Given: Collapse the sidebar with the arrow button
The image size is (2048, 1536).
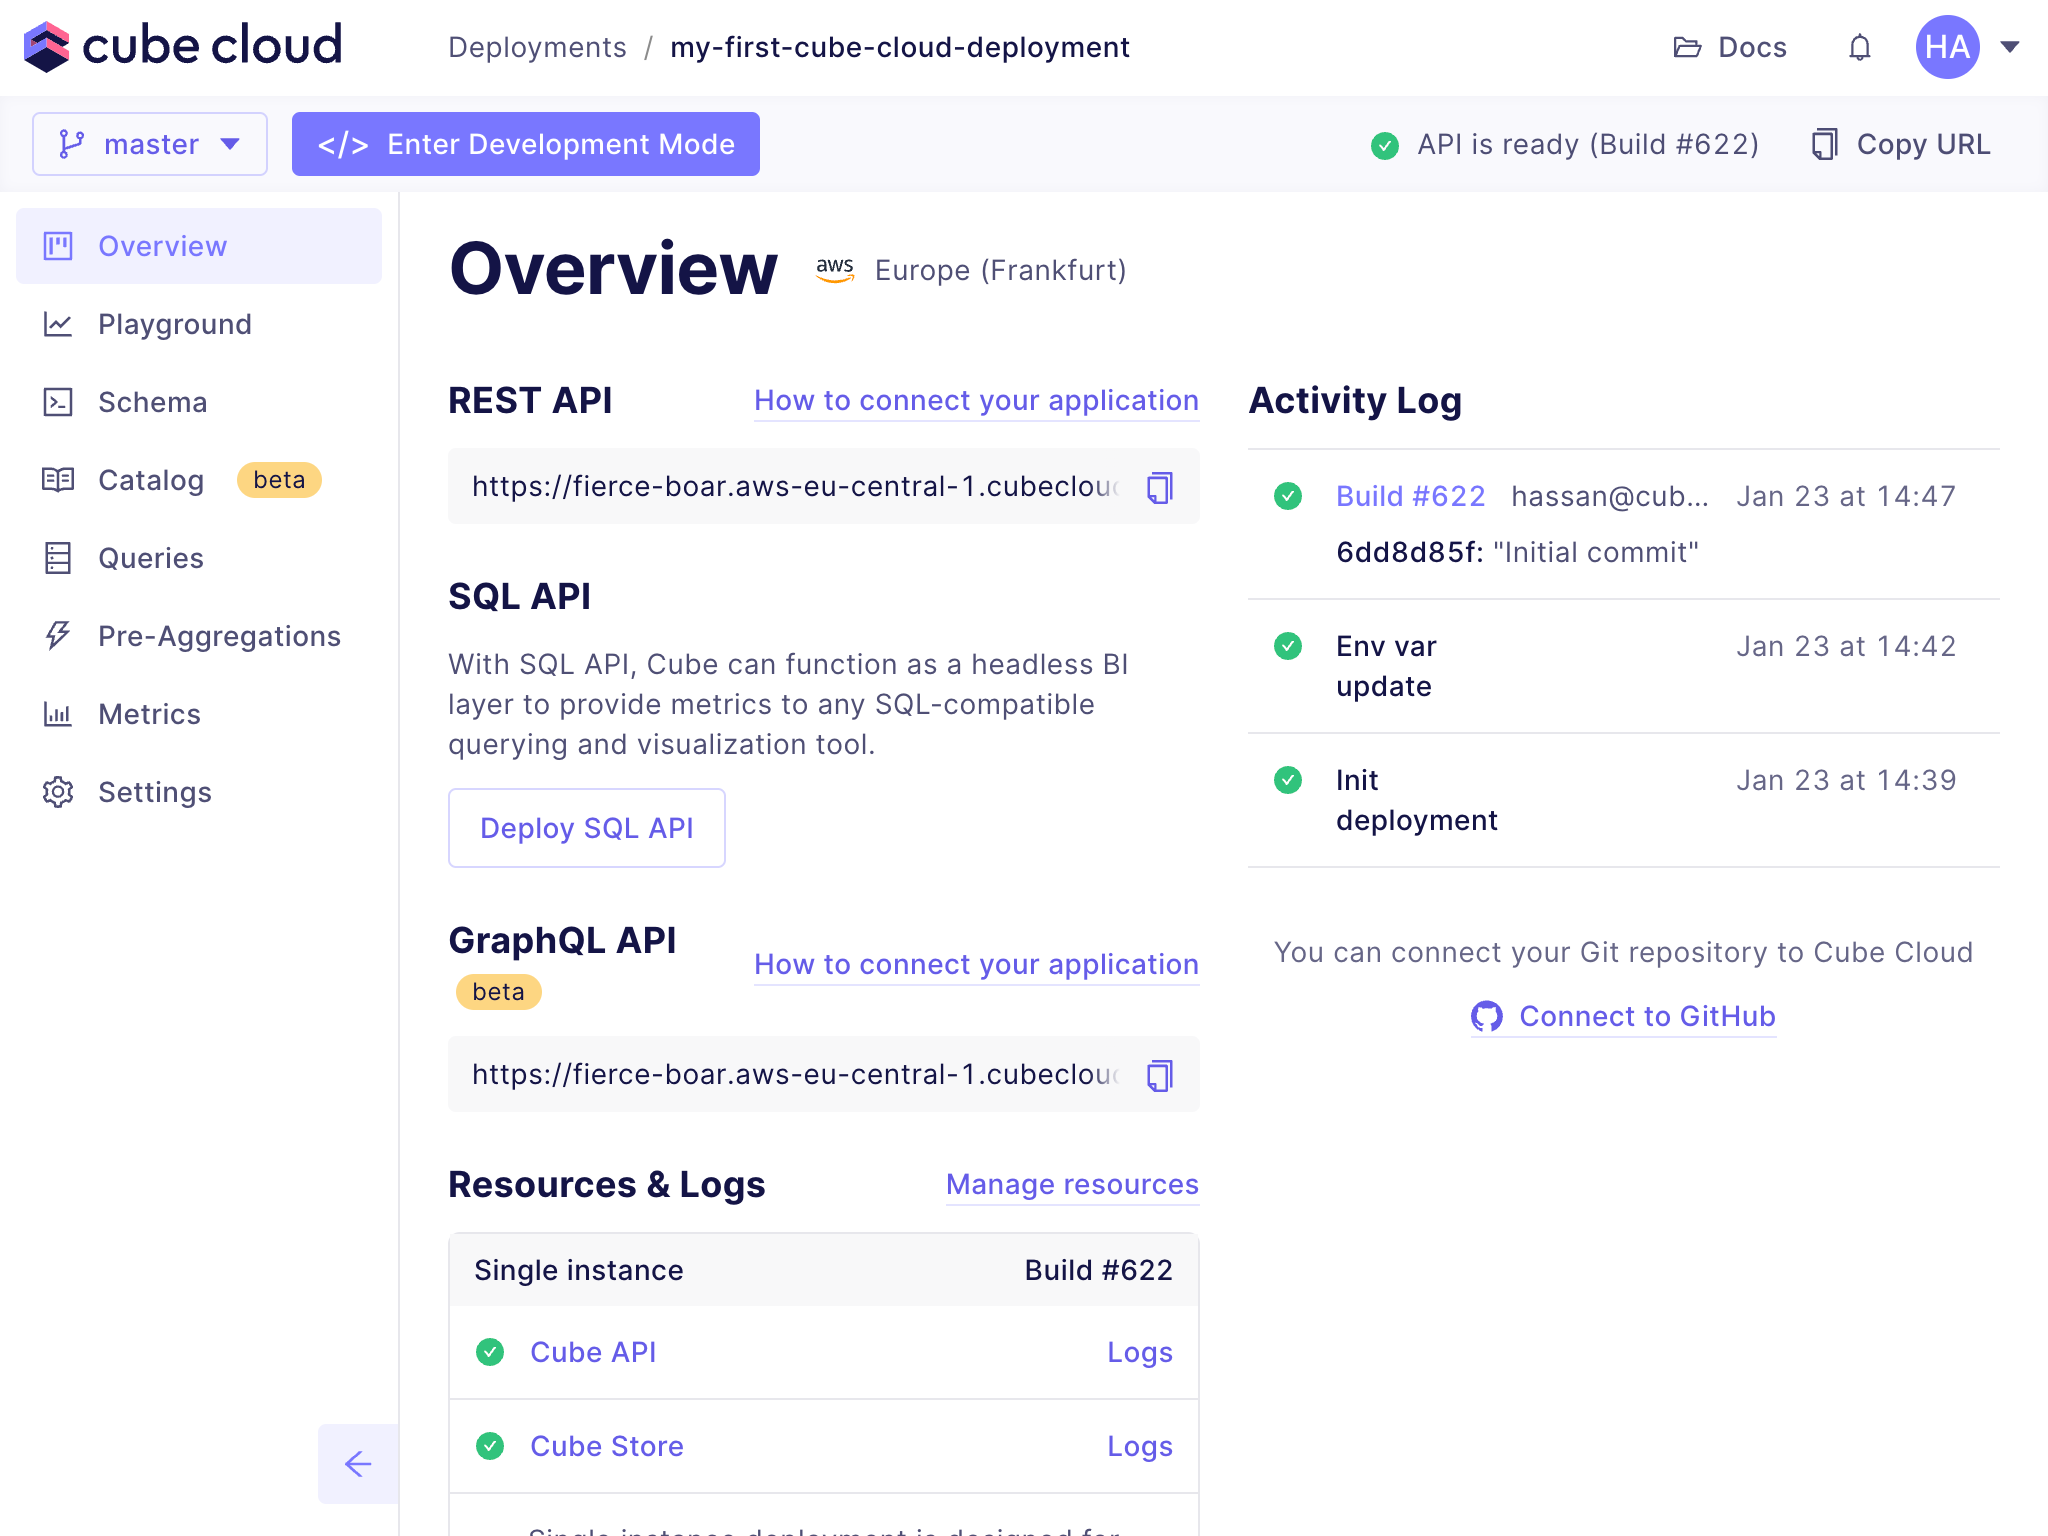Looking at the screenshot, I should [358, 1464].
